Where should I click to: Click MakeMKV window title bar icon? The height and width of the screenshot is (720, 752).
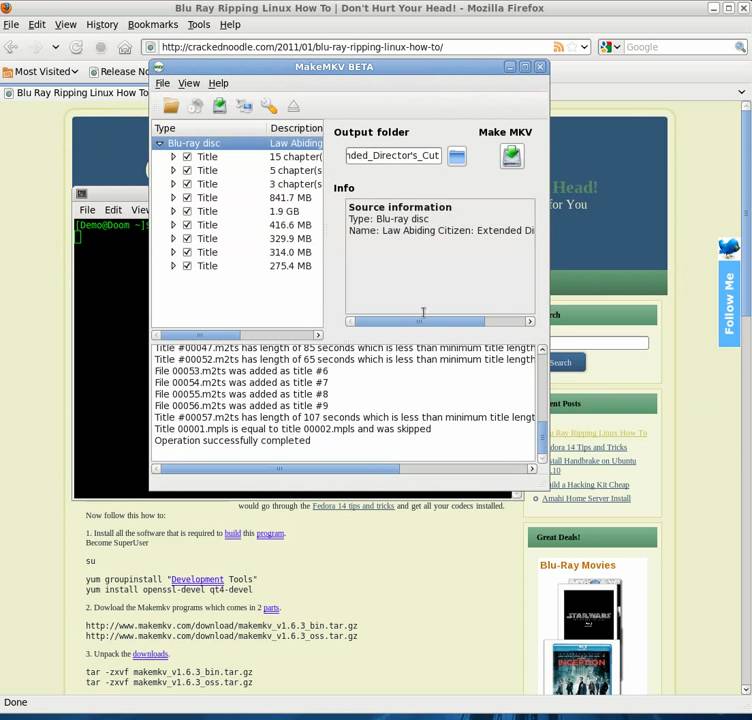click(x=159, y=67)
